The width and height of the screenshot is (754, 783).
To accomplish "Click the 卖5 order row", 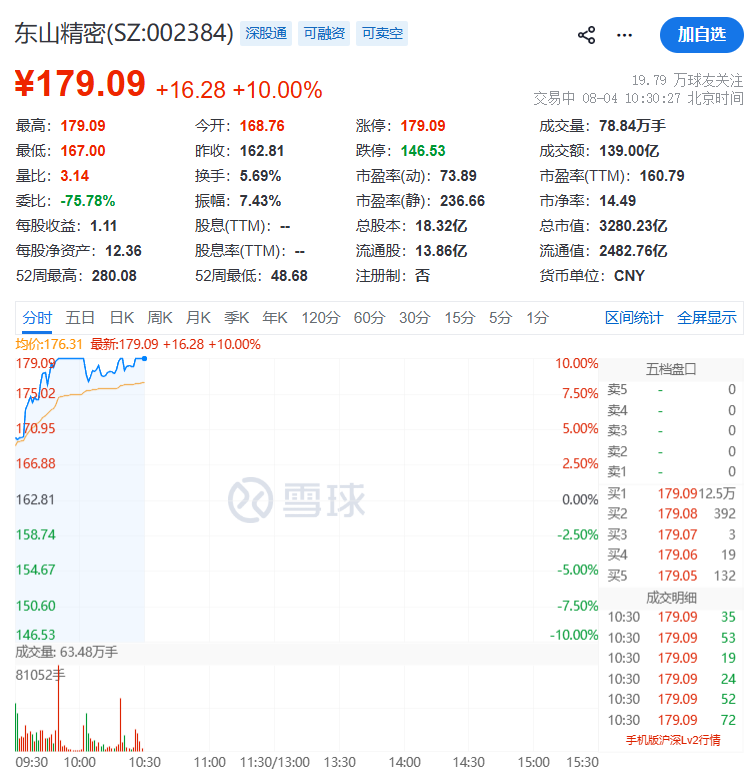I will 671,390.
